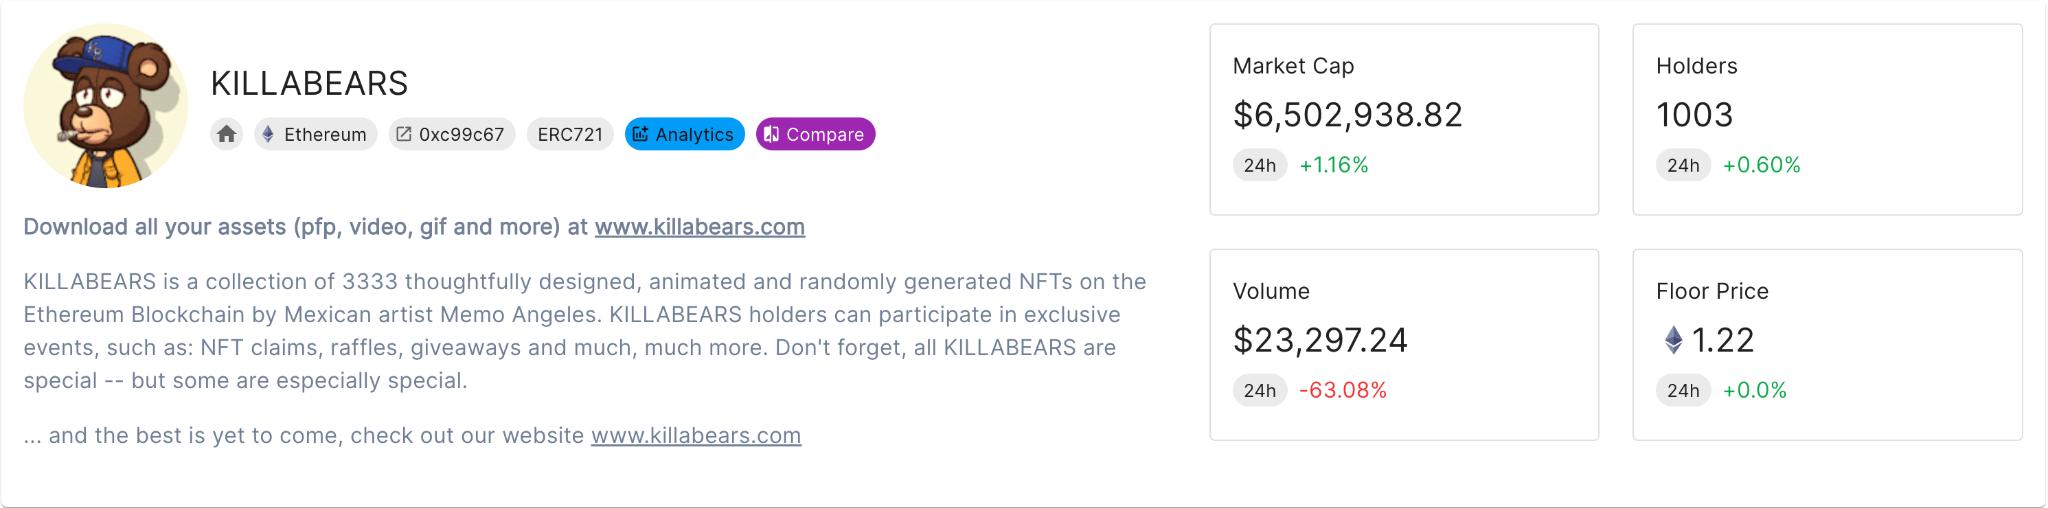Open the Analytics page

[x=685, y=134]
